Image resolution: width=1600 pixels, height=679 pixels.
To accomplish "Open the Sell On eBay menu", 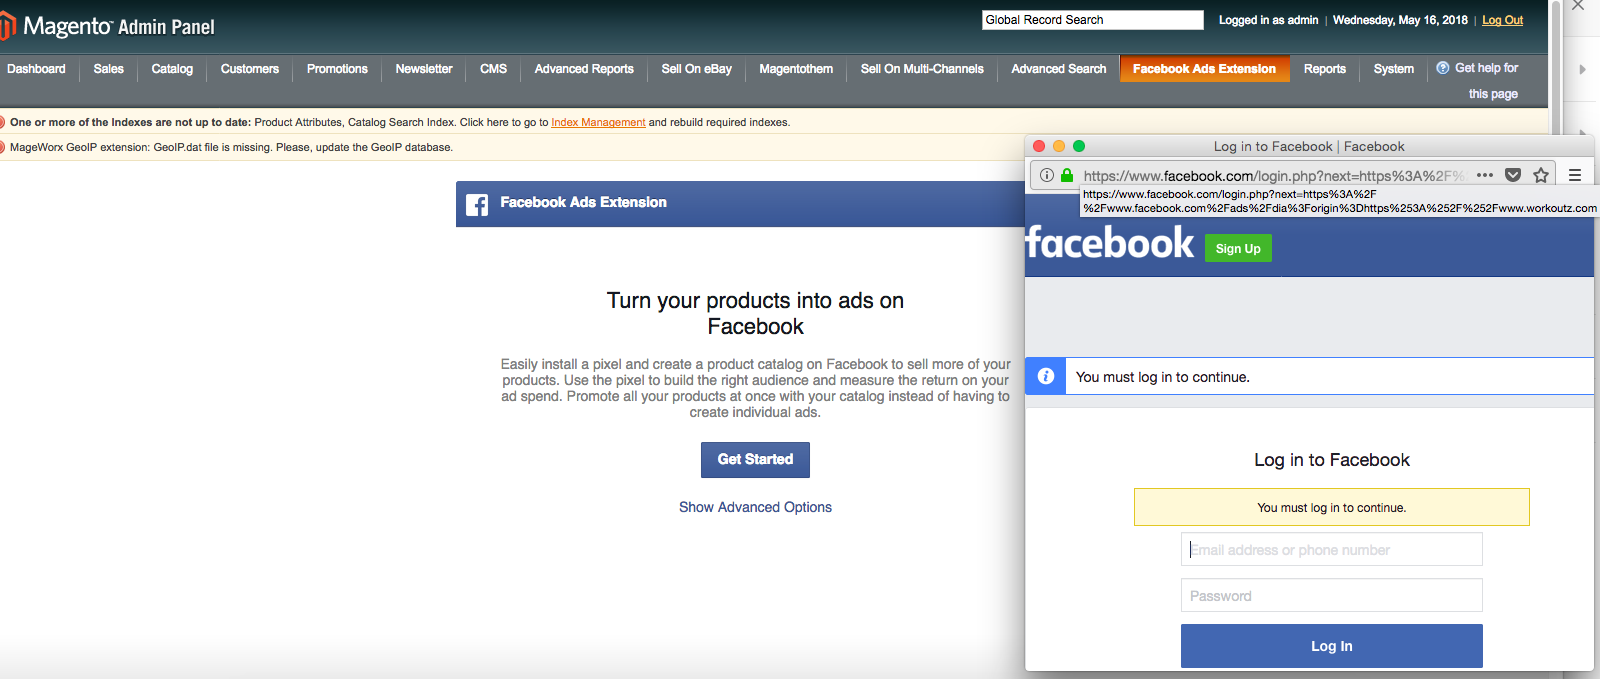I will point(697,69).
